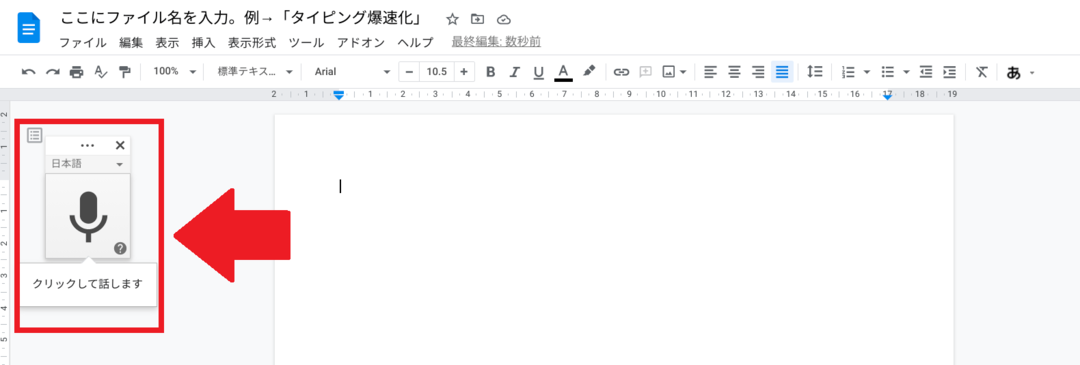
Task: Open the text color picker
Action: point(563,72)
